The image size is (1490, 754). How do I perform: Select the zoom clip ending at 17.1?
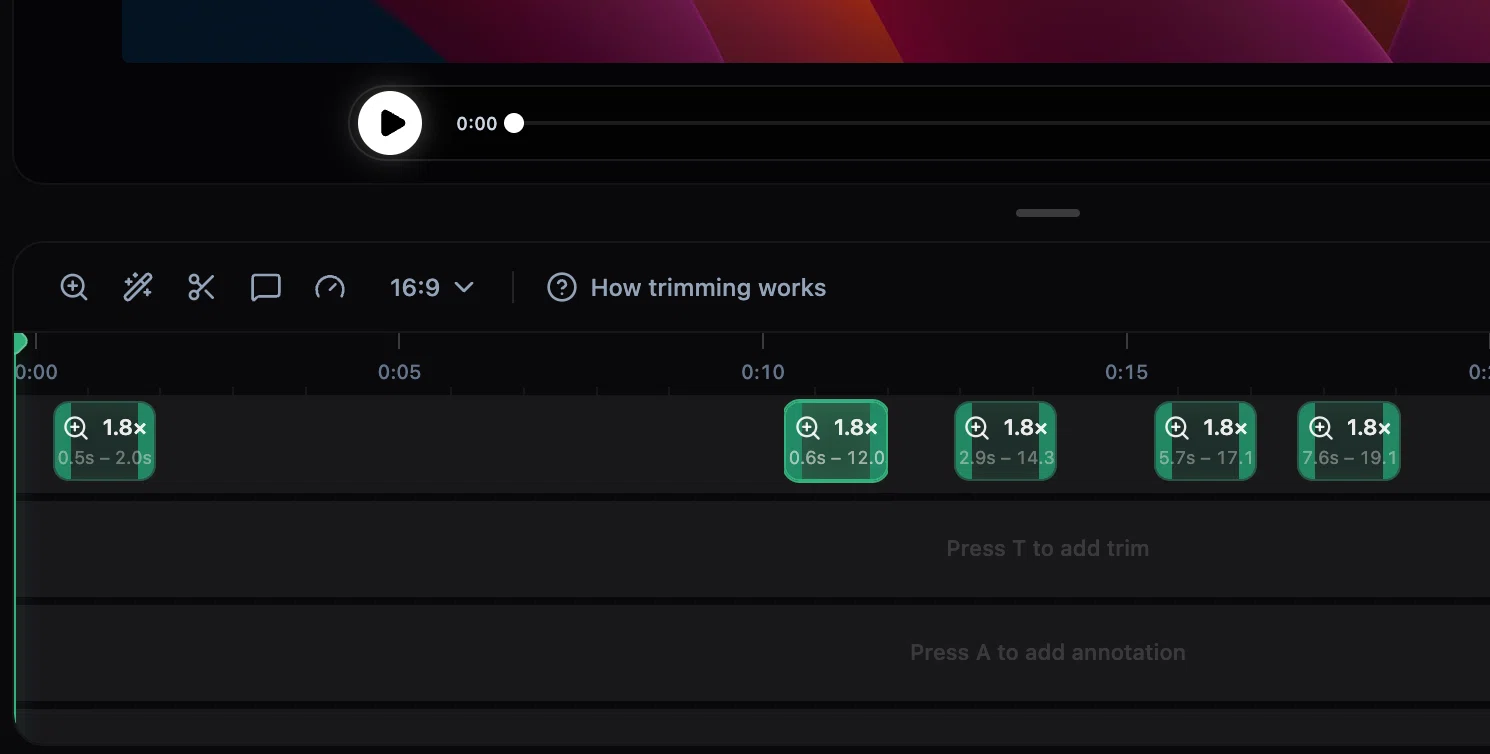1206,441
